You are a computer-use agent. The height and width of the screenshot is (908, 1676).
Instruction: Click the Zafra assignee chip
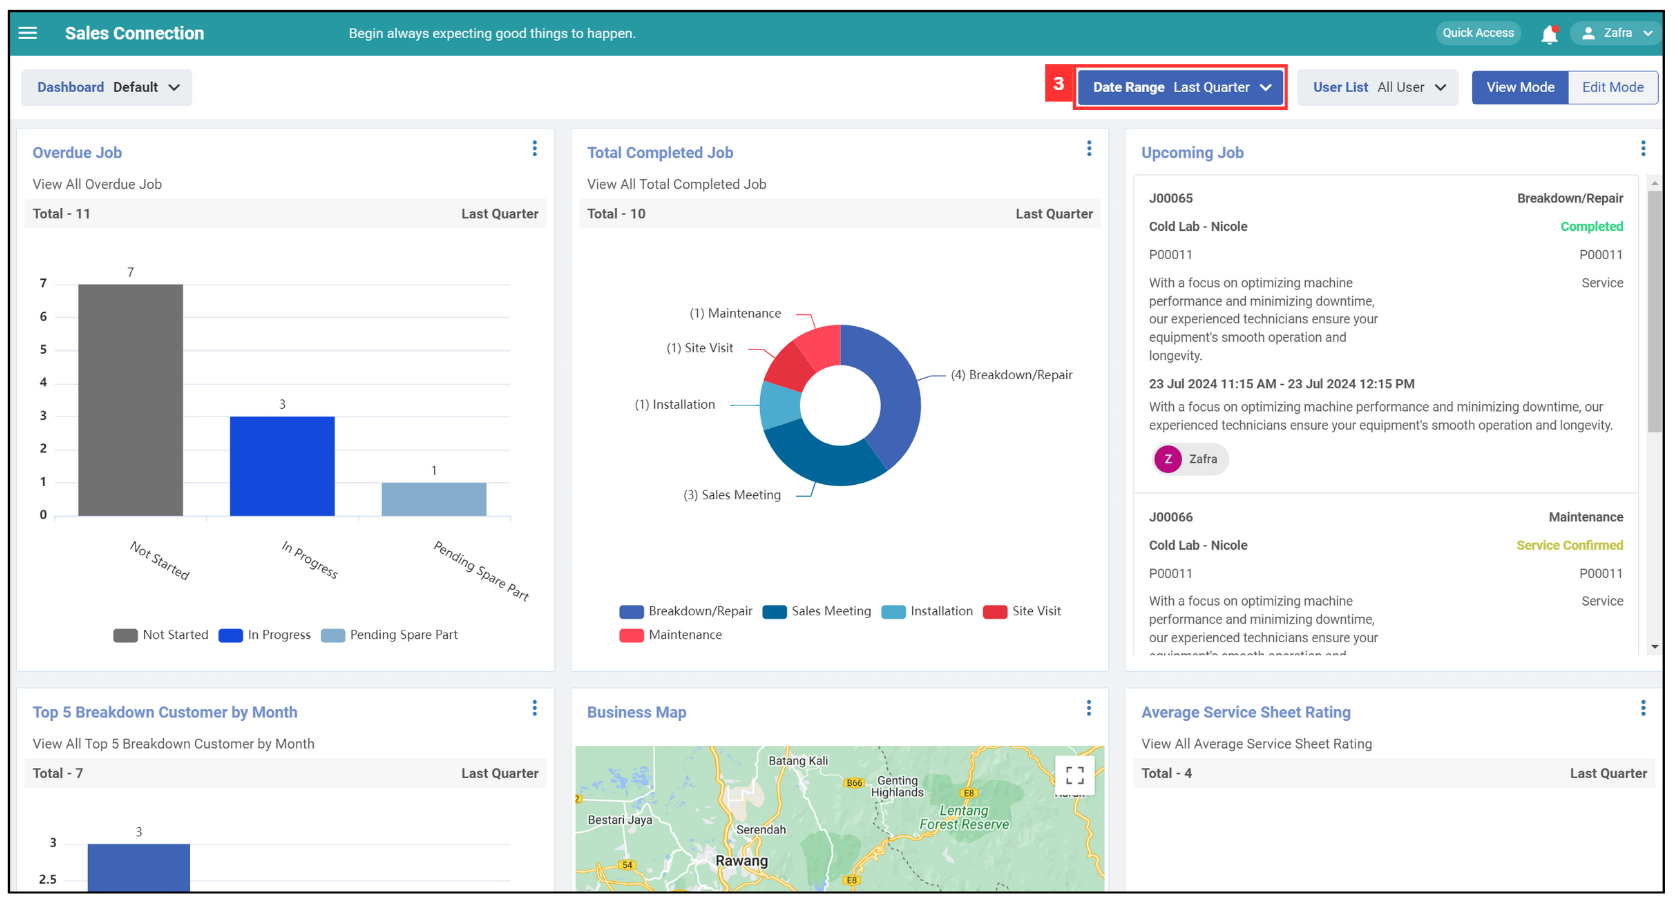(x=1190, y=459)
